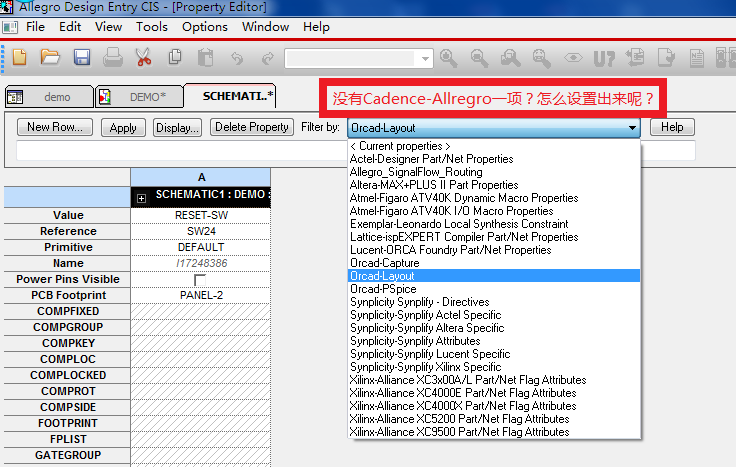The image size is (736, 467).
Task: Click the Print toolbar icon
Action: [113, 58]
